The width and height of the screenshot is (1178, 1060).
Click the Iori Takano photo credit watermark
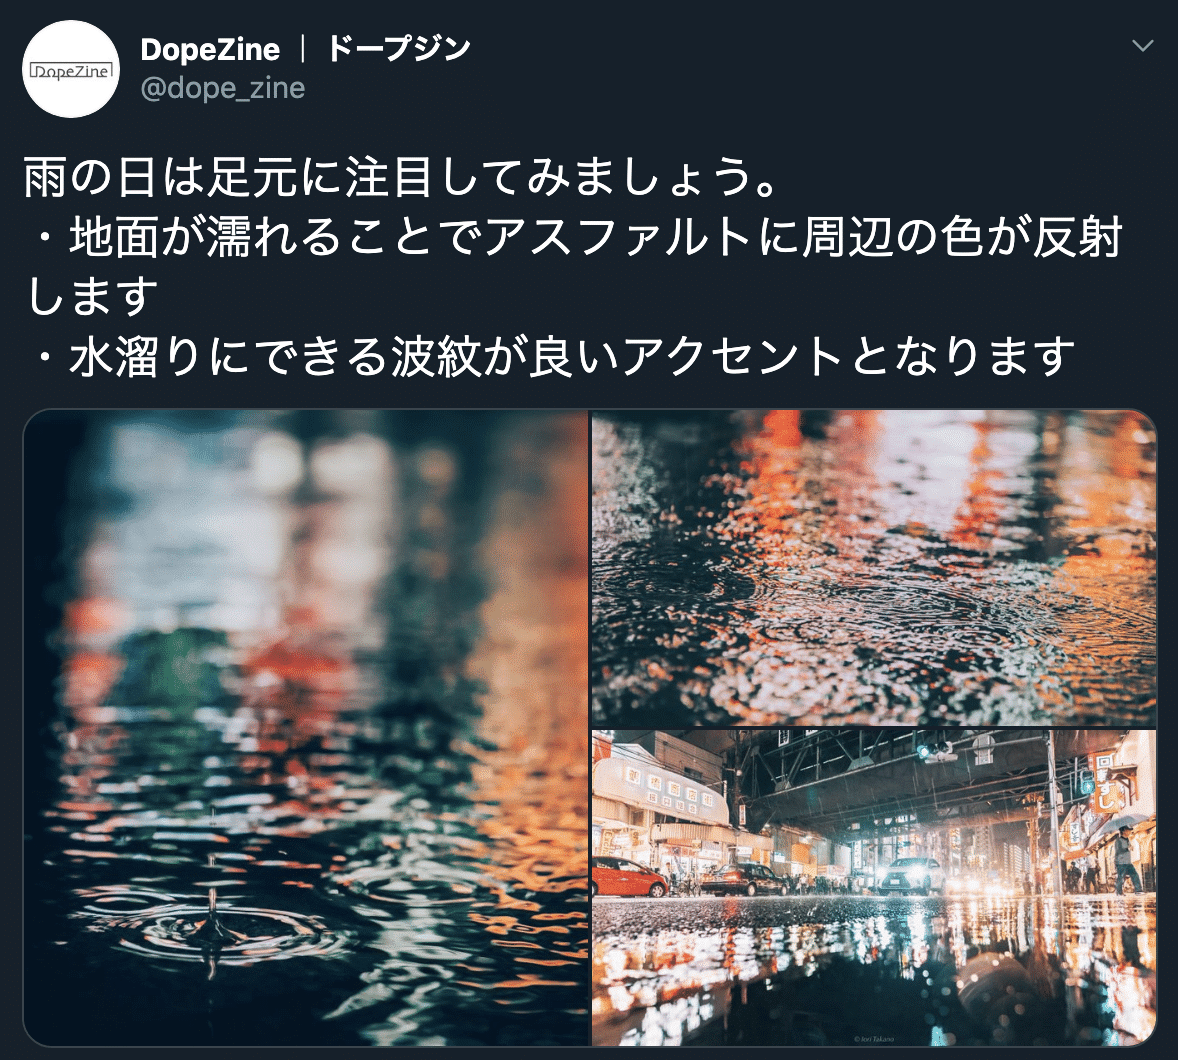pos(874,1039)
